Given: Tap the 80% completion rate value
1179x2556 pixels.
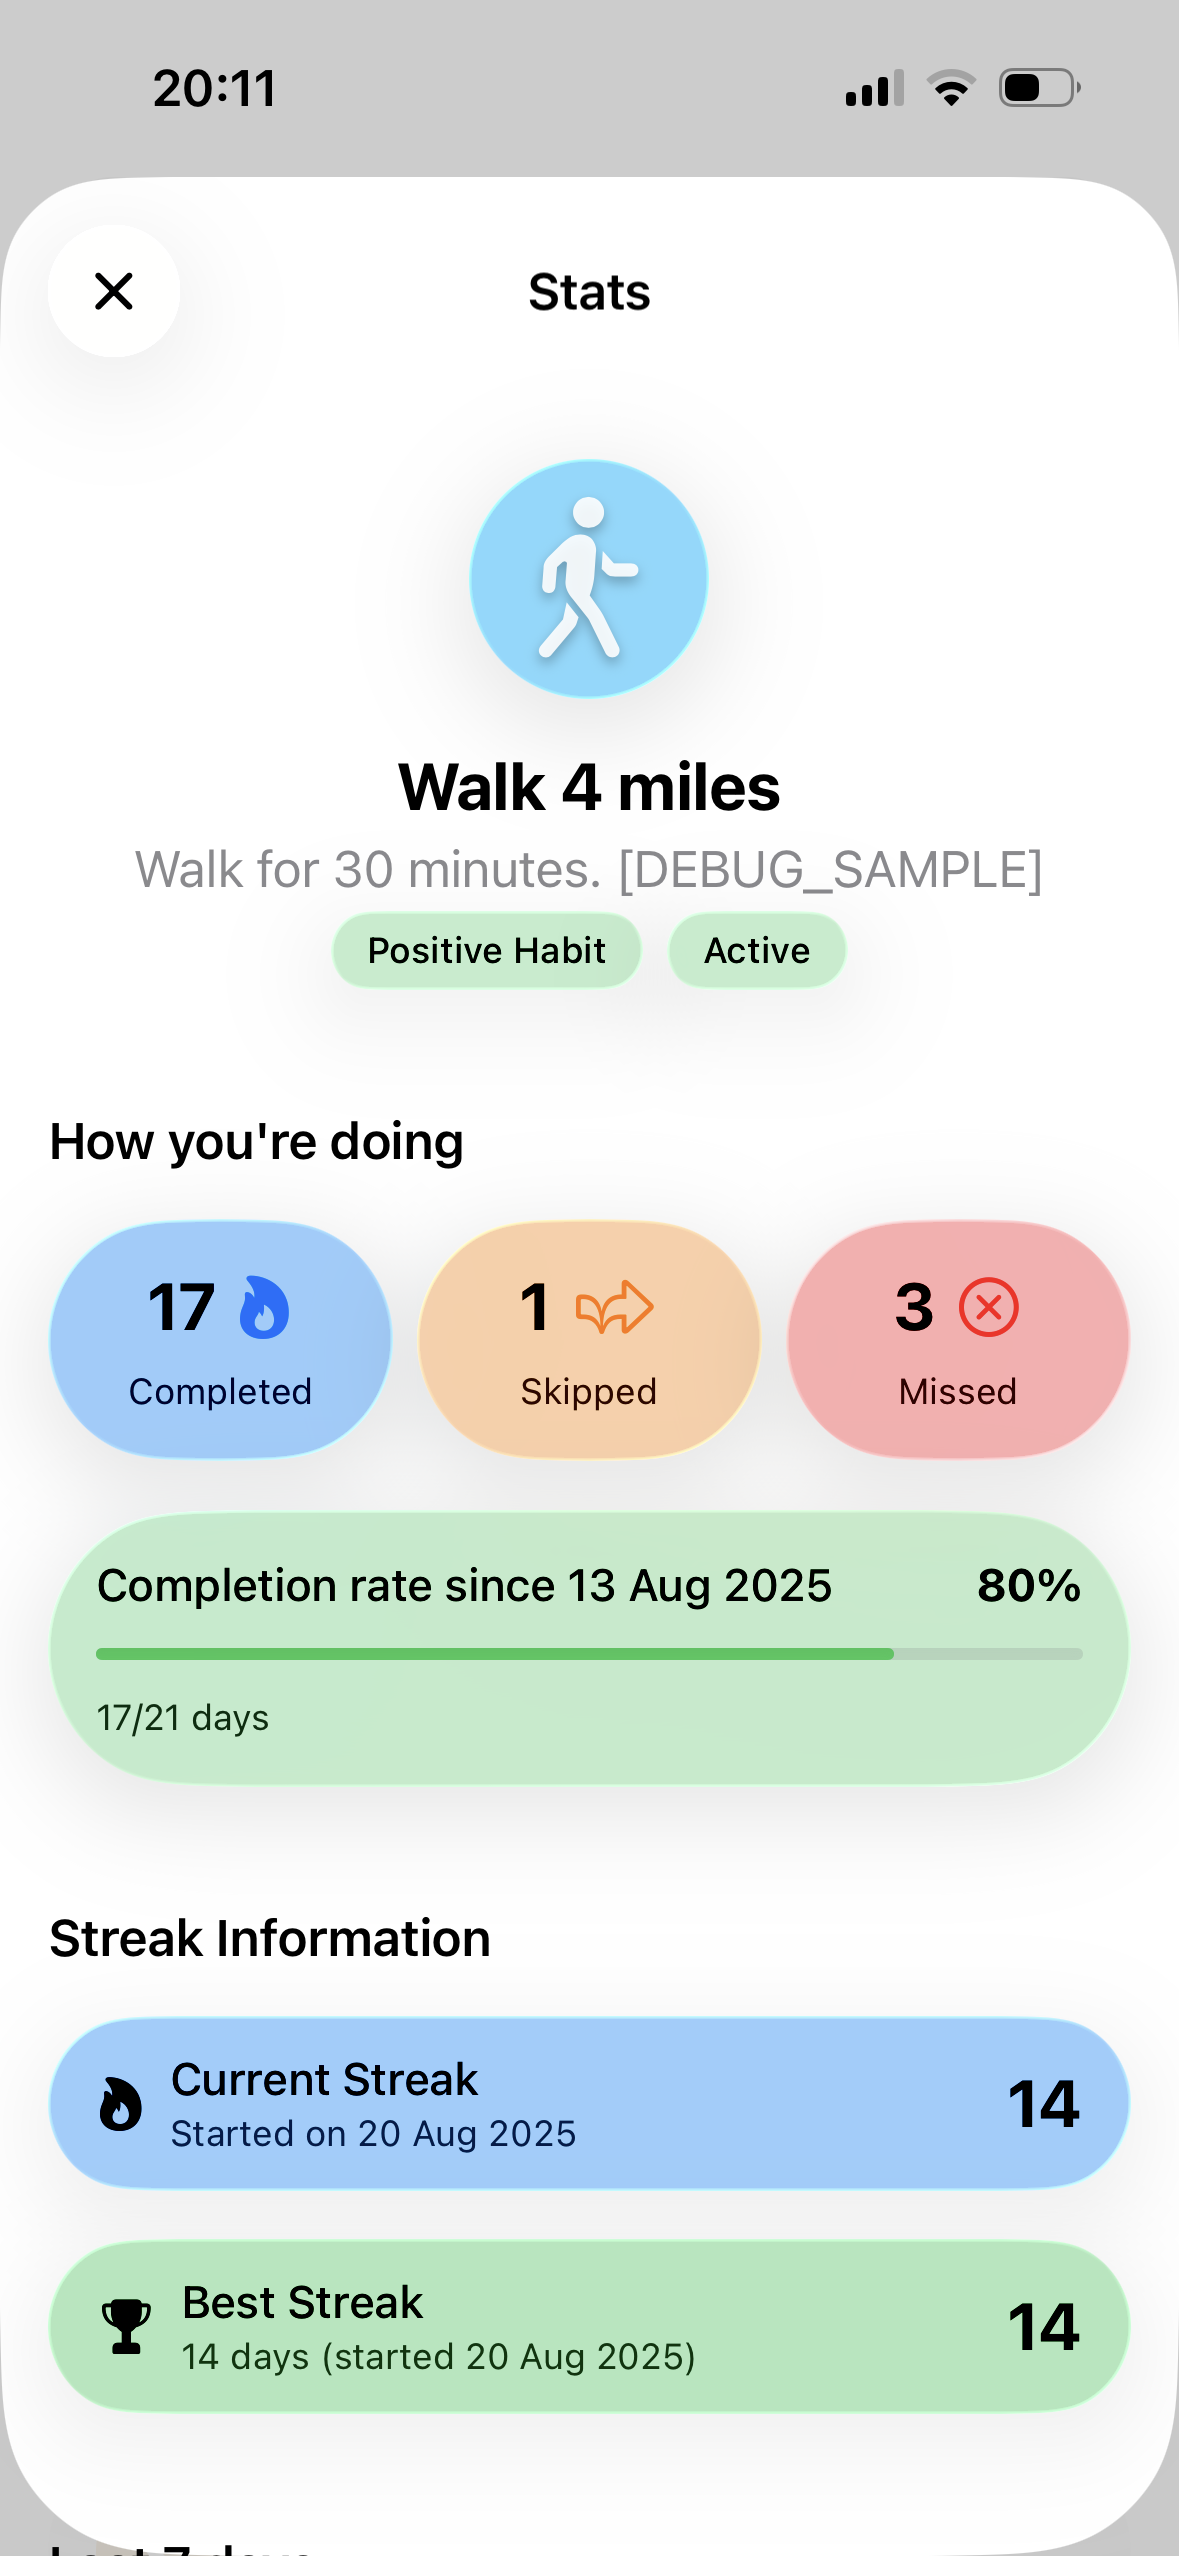Looking at the screenshot, I should [x=1029, y=1585].
